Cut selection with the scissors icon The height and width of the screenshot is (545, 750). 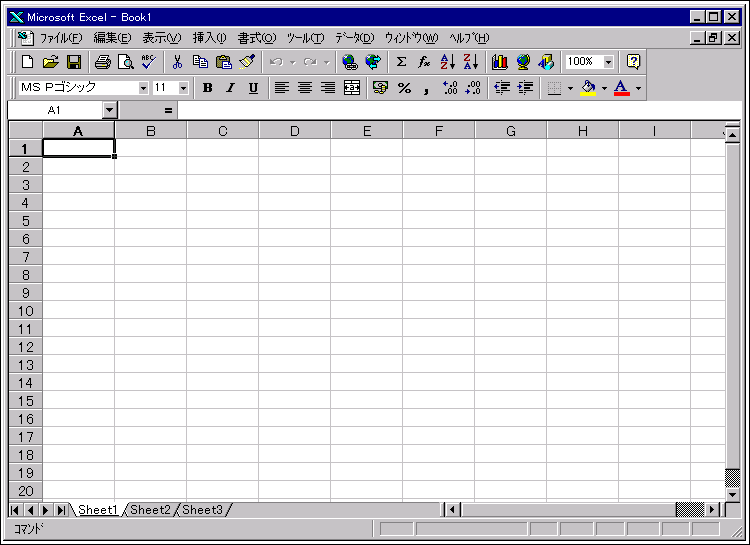[x=177, y=62]
